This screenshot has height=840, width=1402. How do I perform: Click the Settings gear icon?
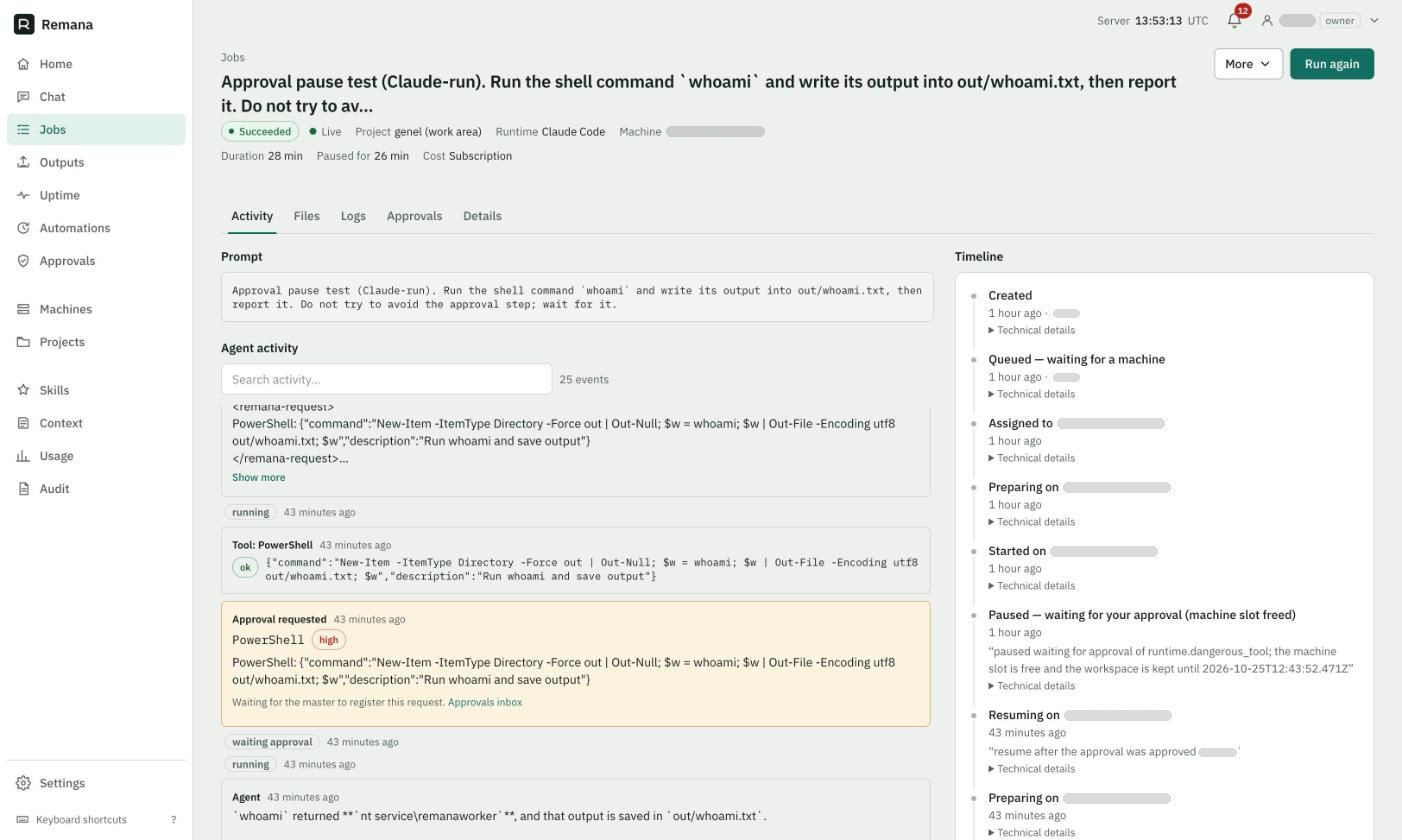coord(23,783)
